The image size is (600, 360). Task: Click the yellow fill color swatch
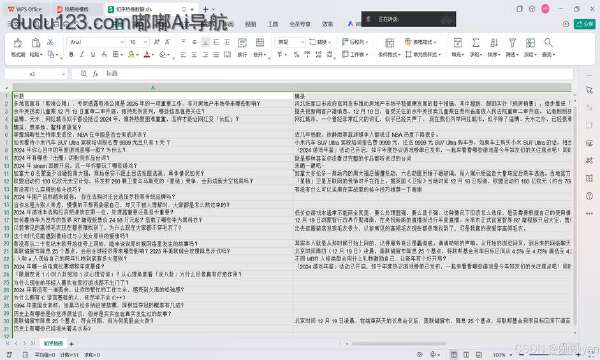coord(131,55)
